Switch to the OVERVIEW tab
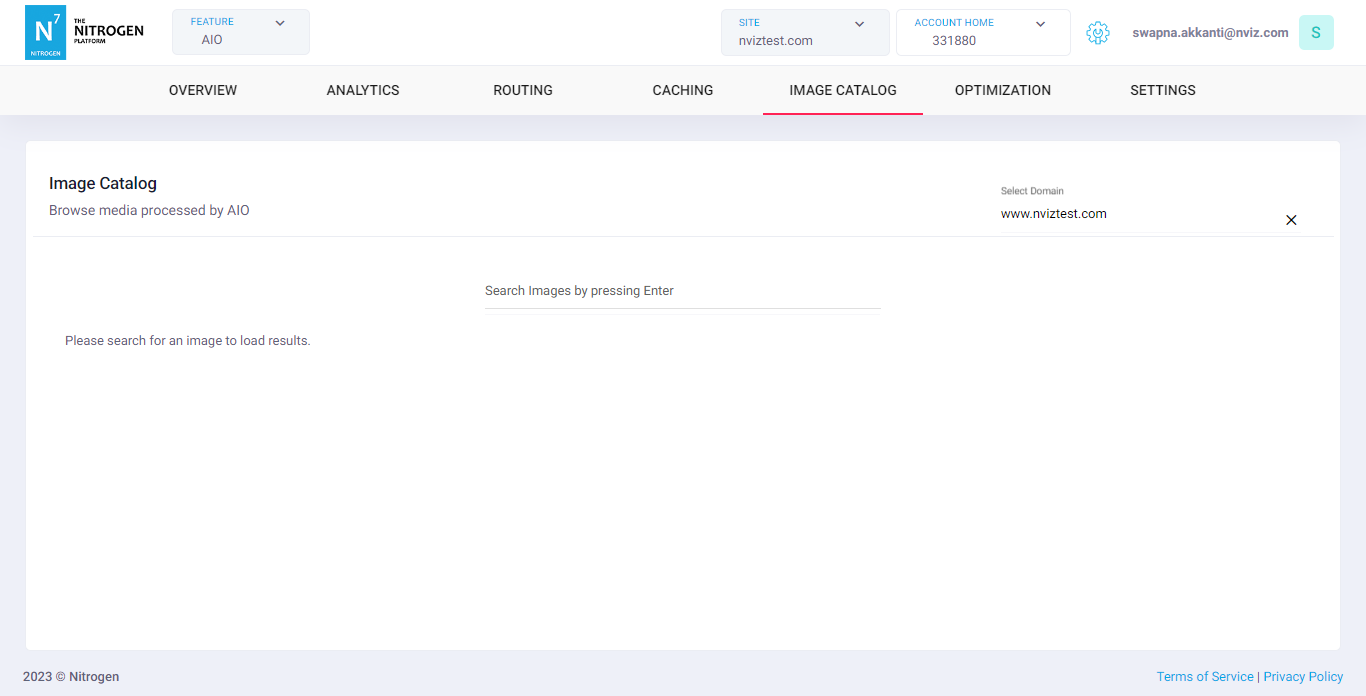 (202, 90)
